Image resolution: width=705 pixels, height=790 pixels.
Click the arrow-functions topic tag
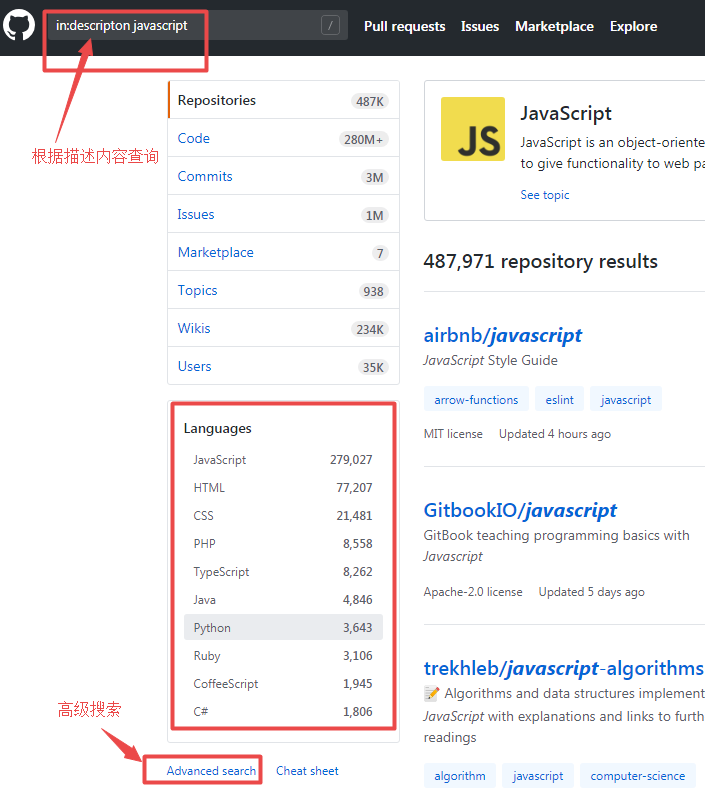click(476, 400)
